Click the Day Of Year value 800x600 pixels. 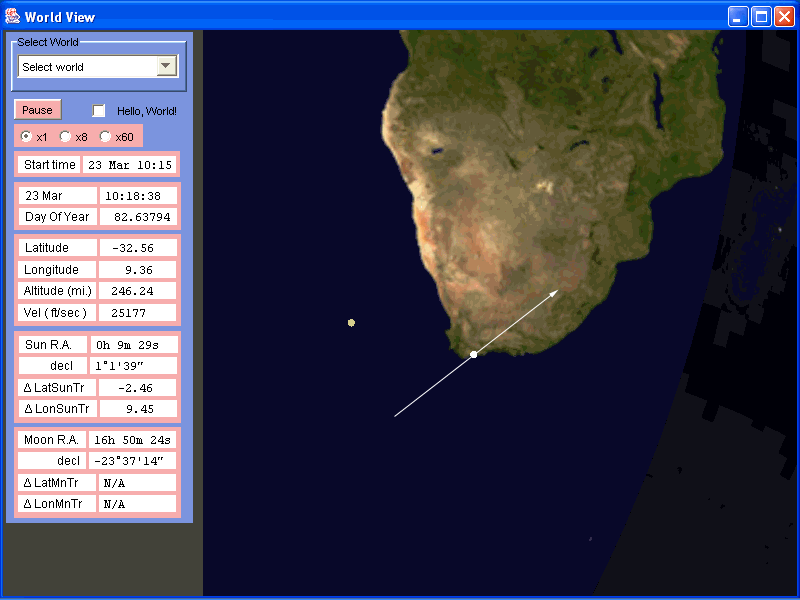(x=138, y=217)
